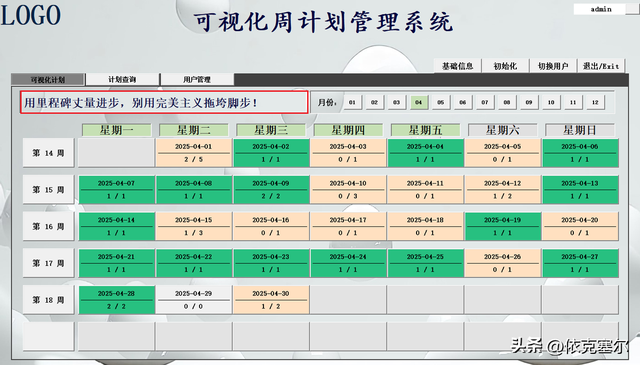Open the 2025-04-28 day cell
Image resolution: width=640 pixels, height=365 pixels.
coord(116,300)
